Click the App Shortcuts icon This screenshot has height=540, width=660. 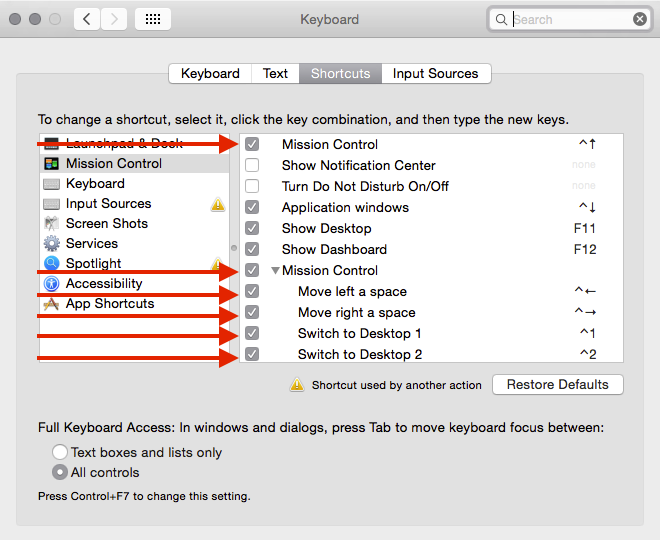(x=51, y=304)
